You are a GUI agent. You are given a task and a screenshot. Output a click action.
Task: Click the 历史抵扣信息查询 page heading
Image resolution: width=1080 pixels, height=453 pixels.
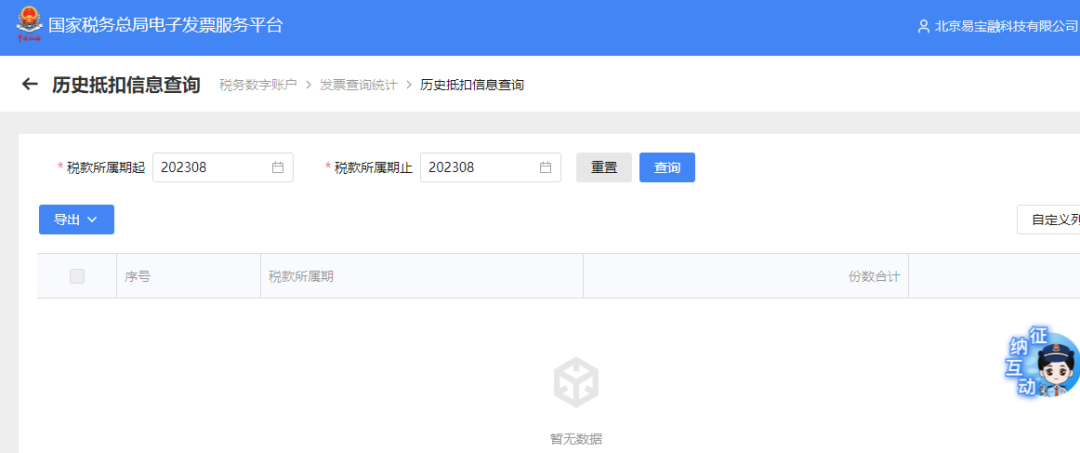[126, 85]
